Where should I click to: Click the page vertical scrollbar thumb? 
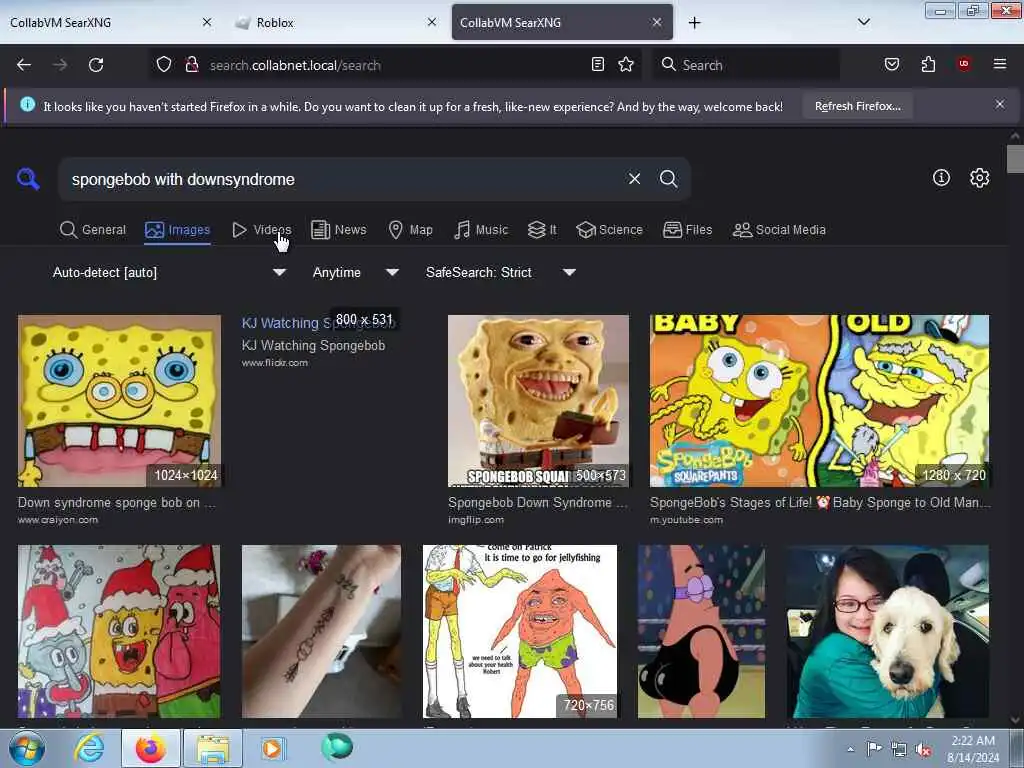[x=1015, y=159]
